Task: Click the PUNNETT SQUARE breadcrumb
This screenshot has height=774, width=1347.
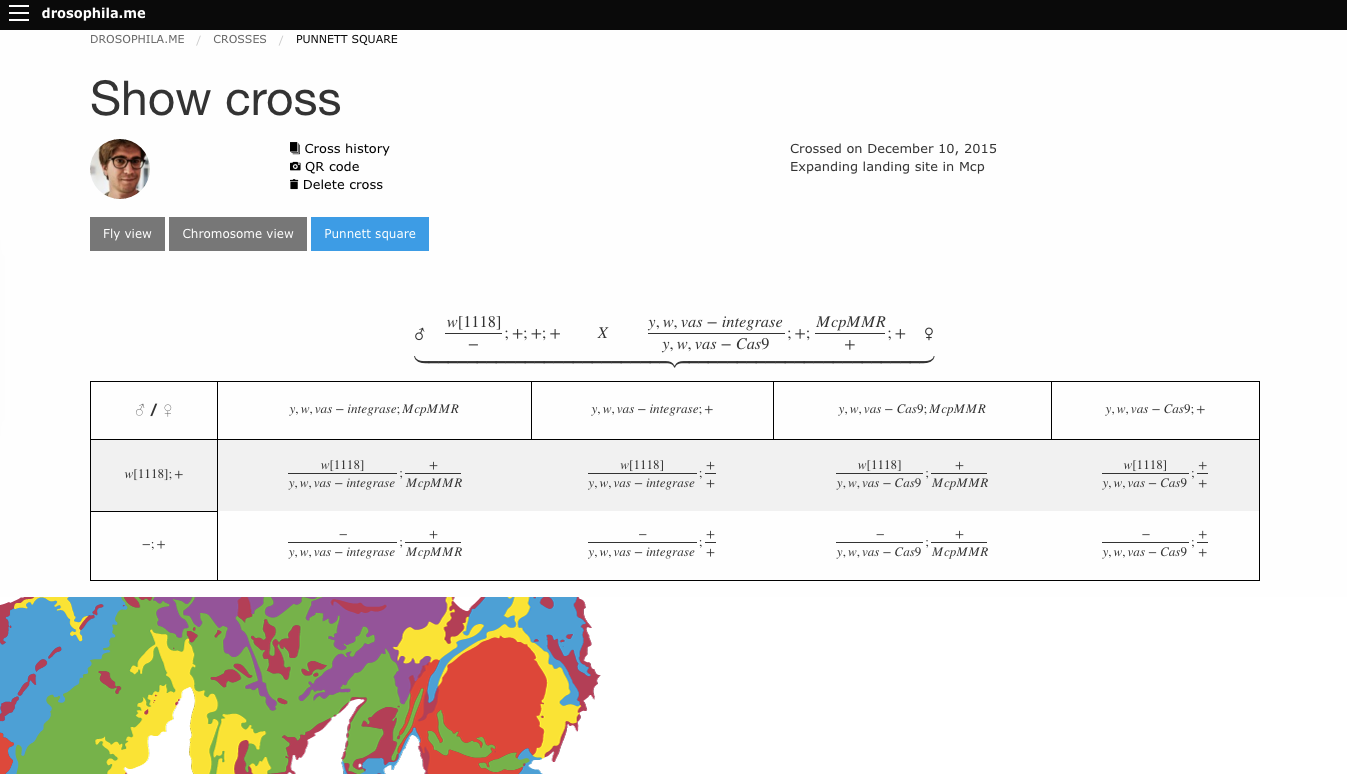Action: [346, 40]
